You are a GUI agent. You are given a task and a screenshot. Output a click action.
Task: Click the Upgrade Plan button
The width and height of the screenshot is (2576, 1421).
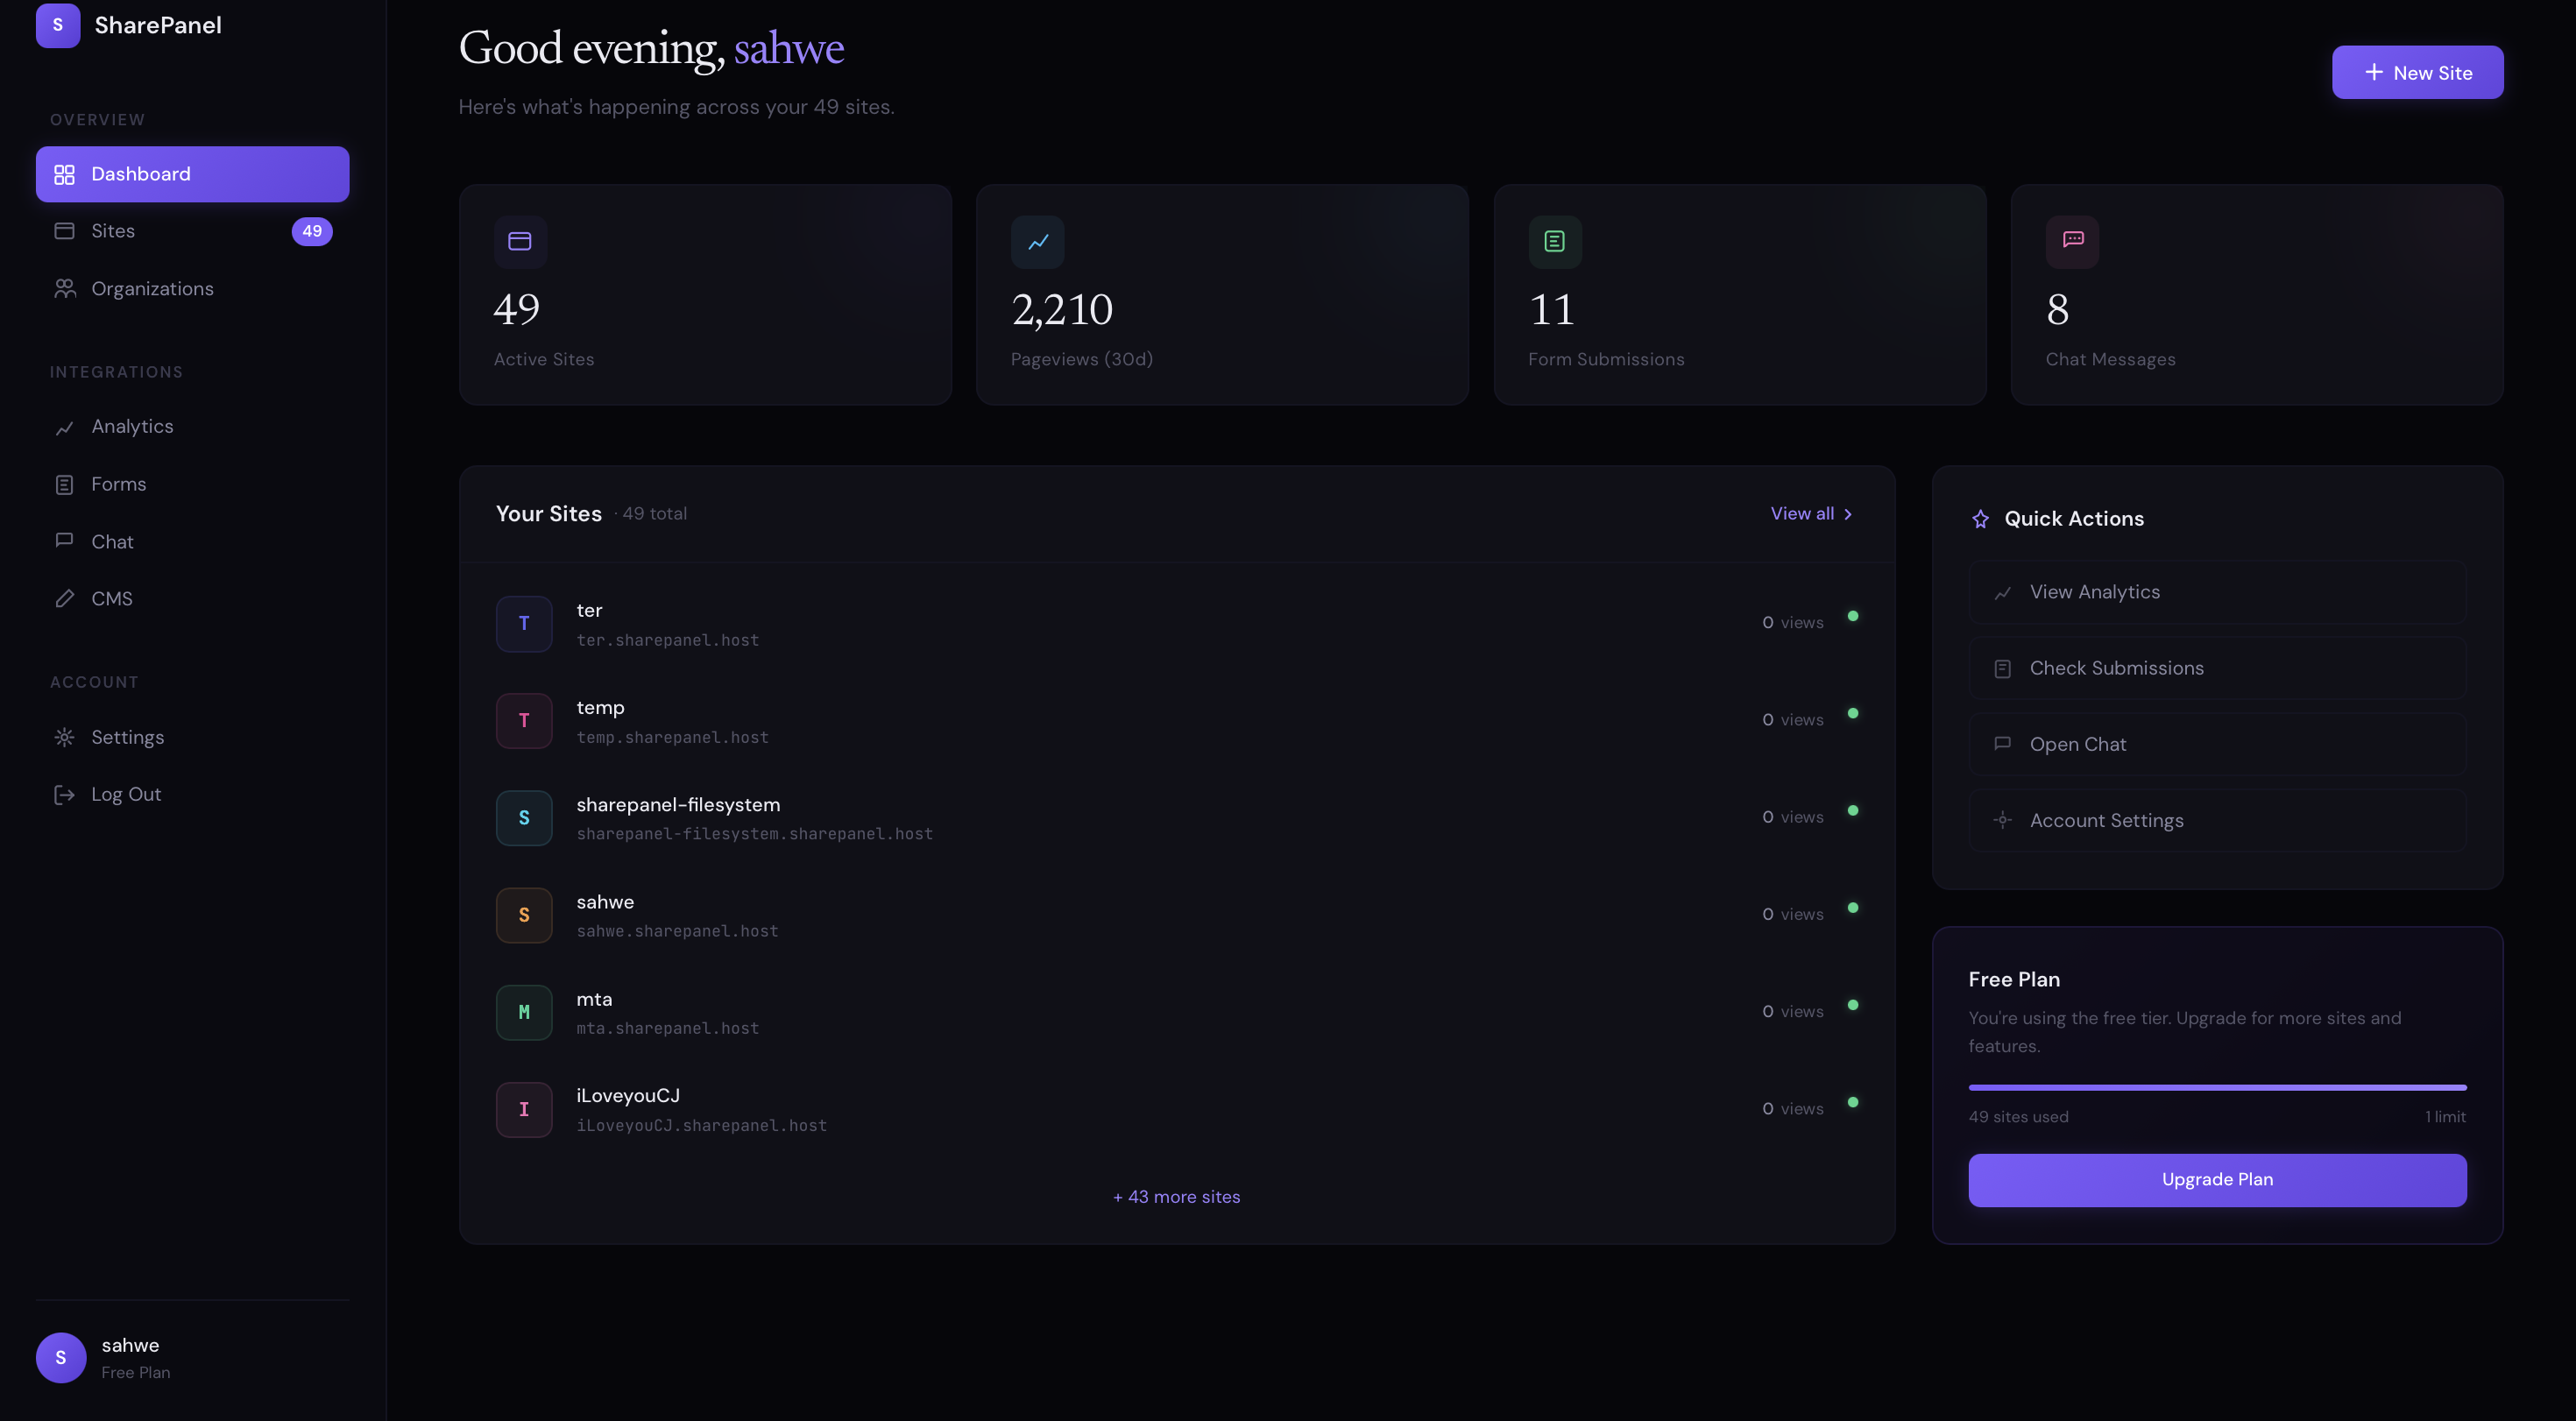(x=2216, y=1179)
